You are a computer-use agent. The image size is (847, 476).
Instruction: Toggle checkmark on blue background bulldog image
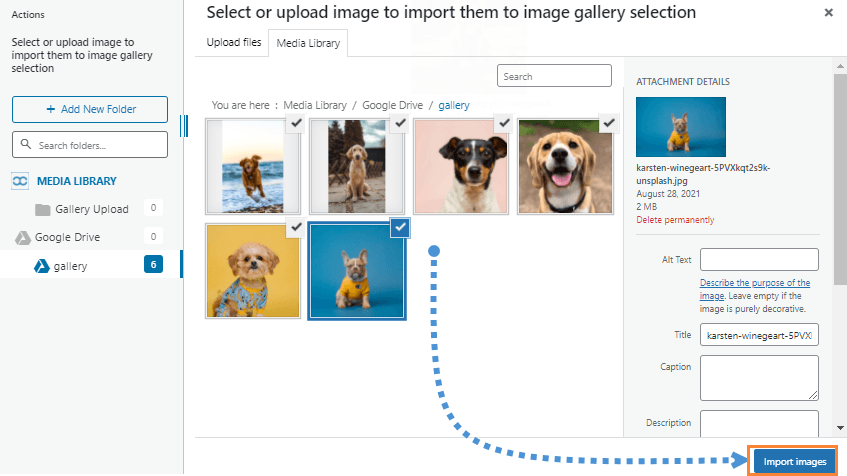coord(399,228)
